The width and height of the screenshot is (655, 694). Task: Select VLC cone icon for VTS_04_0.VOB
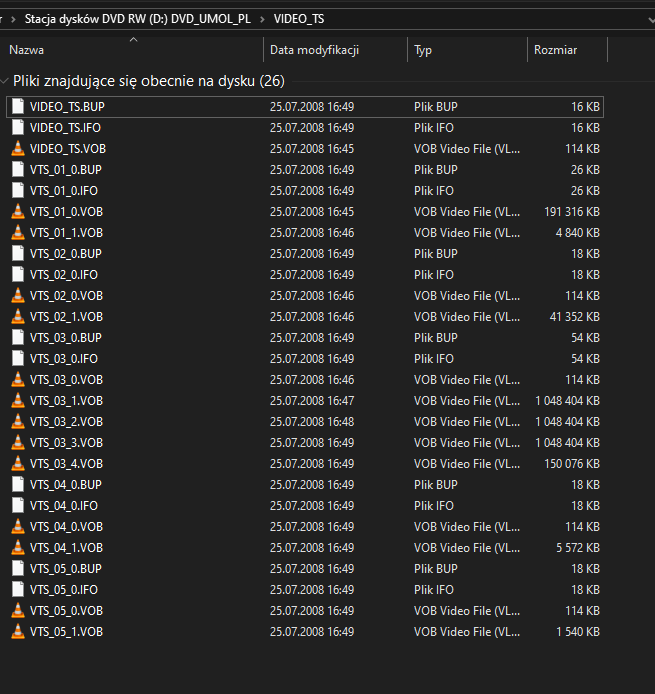coord(18,527)
